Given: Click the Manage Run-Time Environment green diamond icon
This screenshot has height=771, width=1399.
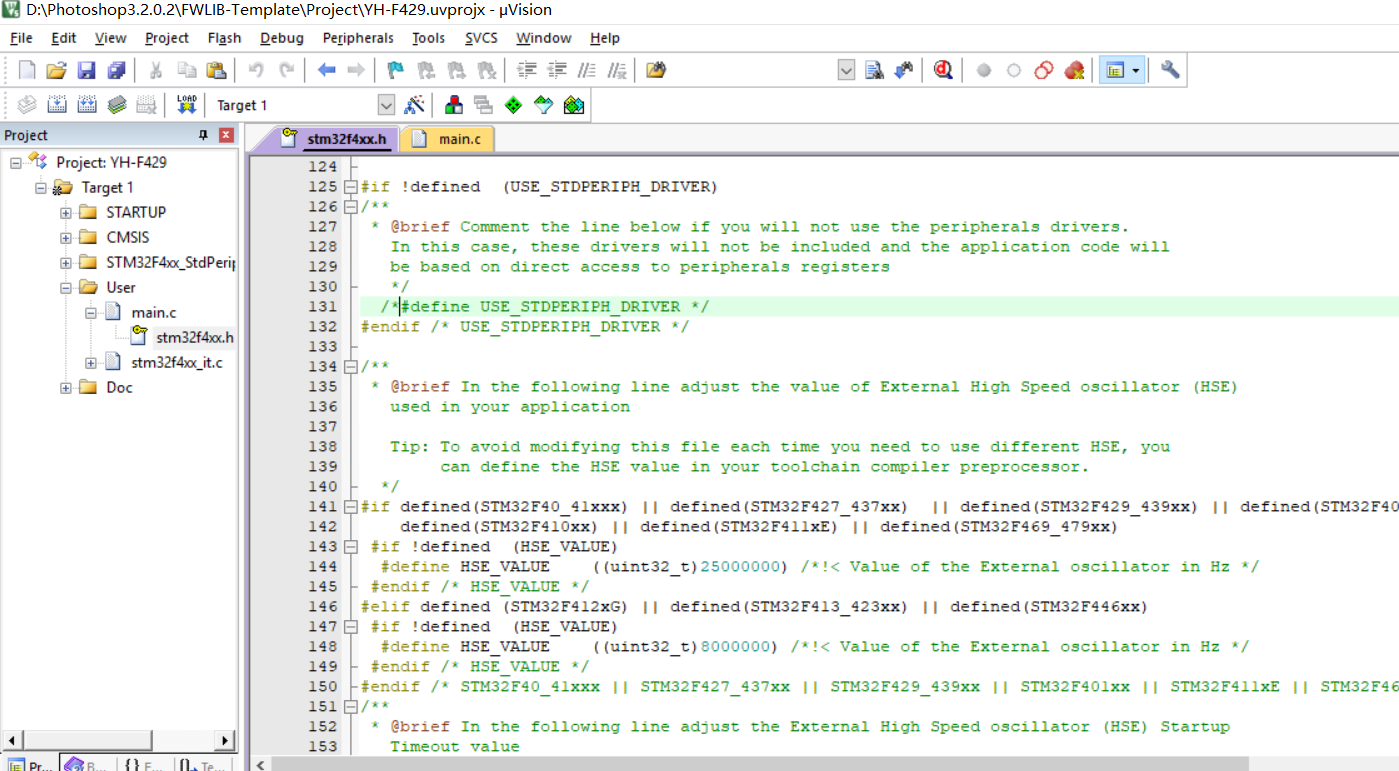Looking at the screenshot, I should tap(513, 105).
